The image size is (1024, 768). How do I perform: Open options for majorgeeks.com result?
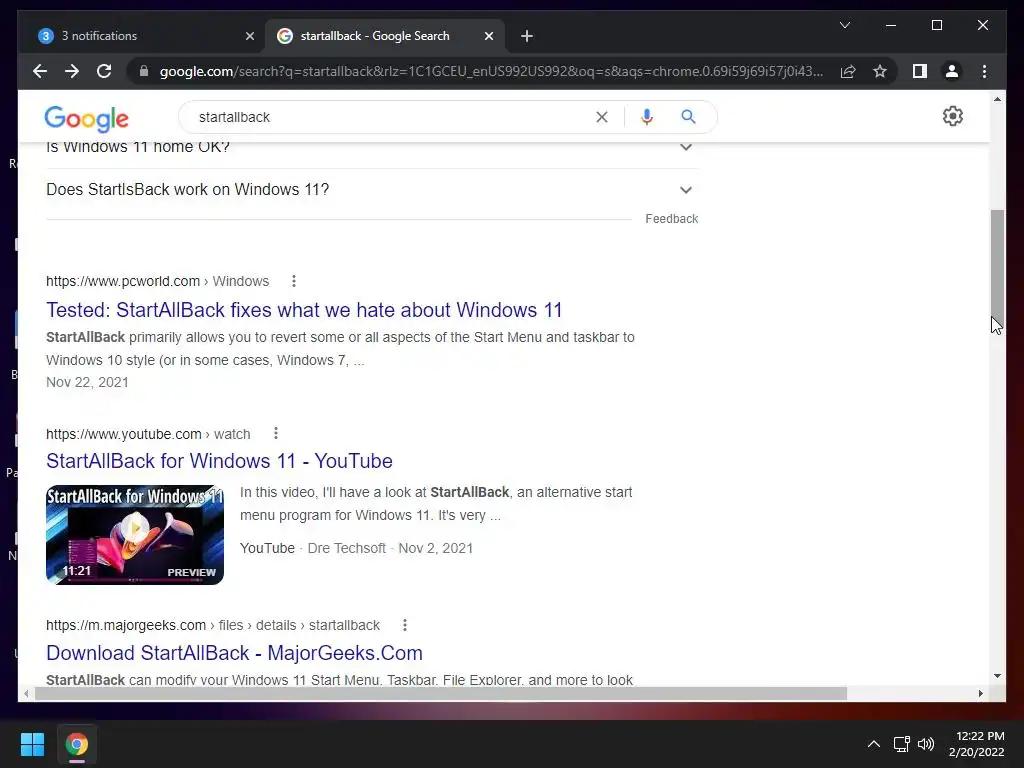point(405,625)
